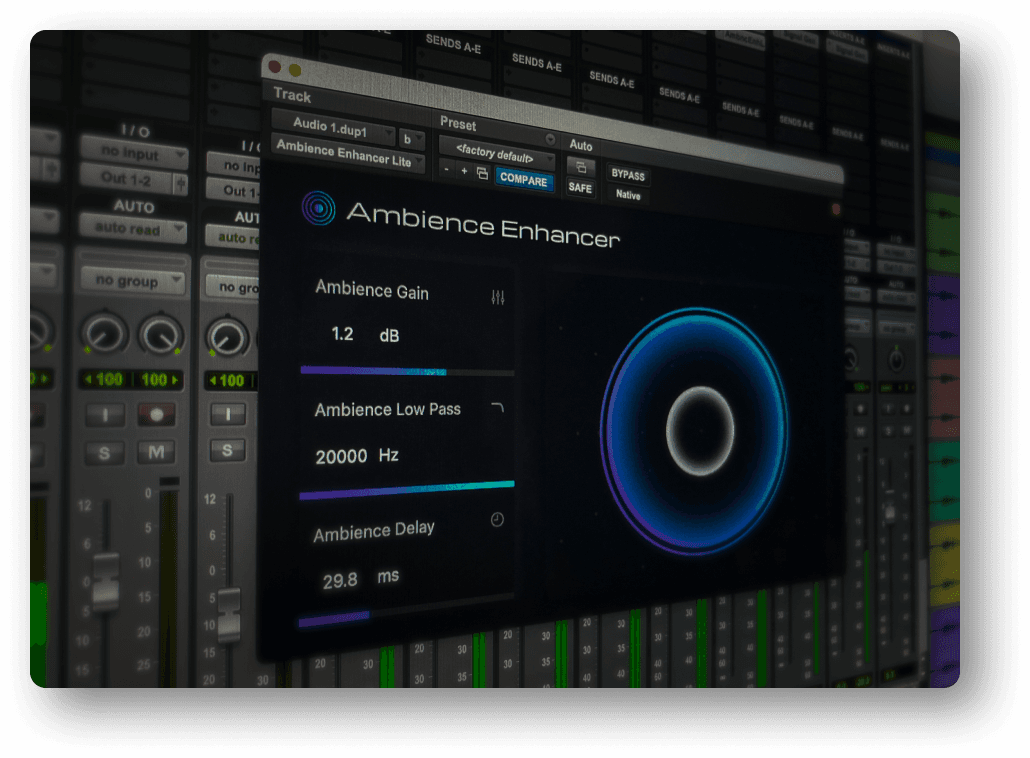Open the cut-off 'no gro' group selector
Image resolution: width=1030 pixels, height=758 pixels.
pyautogui.click(x=233, y=288)
